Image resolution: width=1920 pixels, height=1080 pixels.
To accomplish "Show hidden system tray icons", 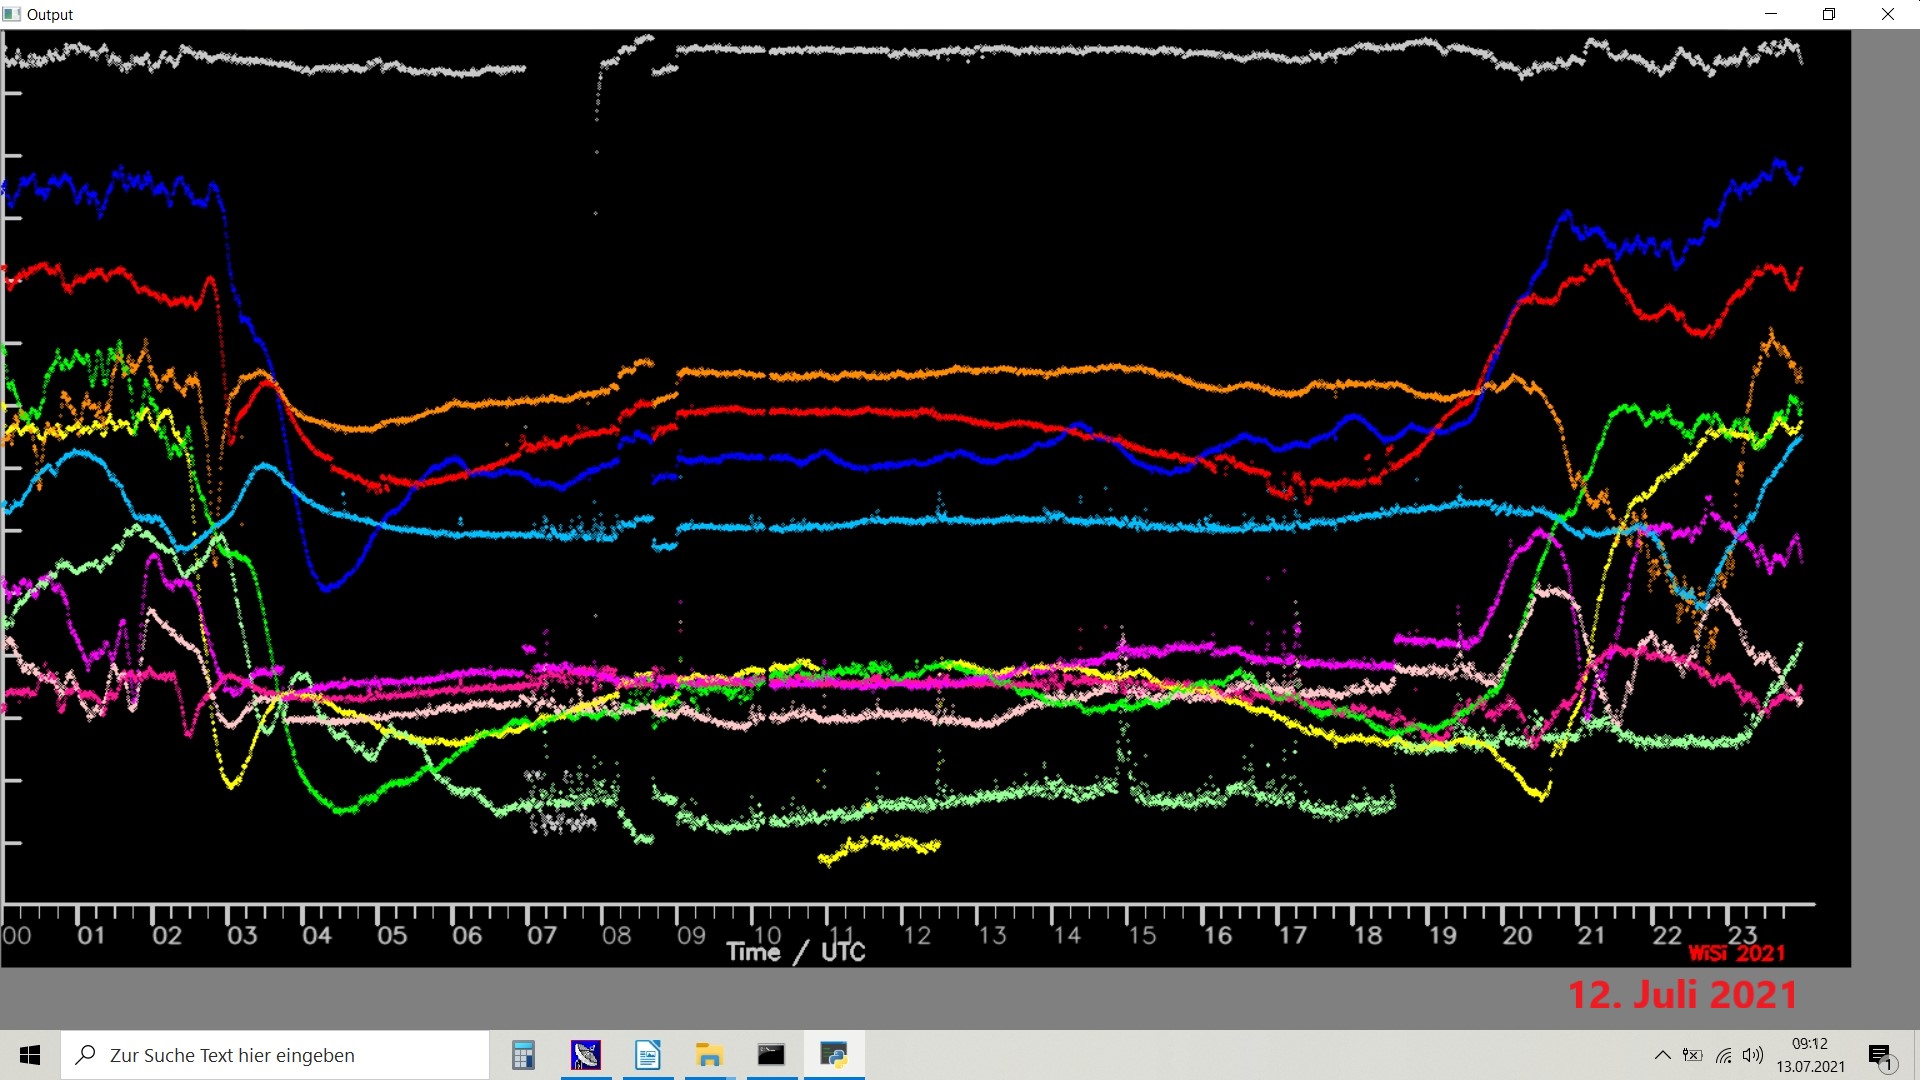I will tap(1662, 1055).
